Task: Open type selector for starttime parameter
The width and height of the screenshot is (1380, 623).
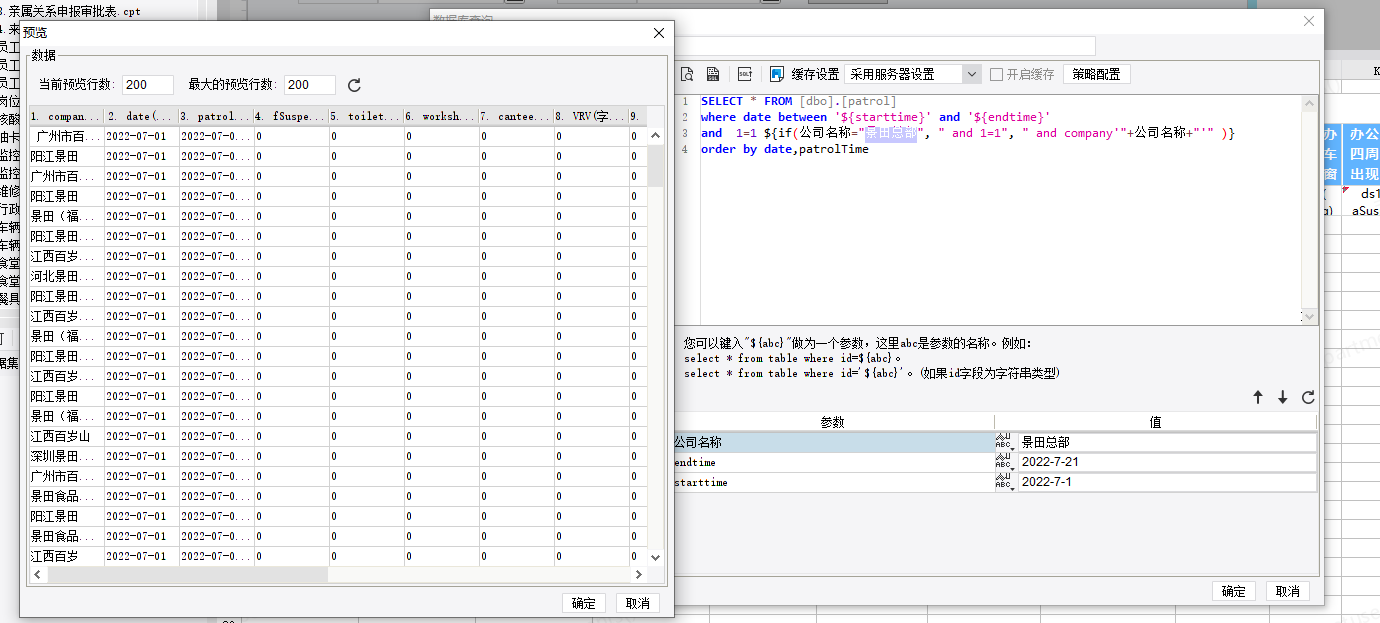Action: pos(1004,482)
